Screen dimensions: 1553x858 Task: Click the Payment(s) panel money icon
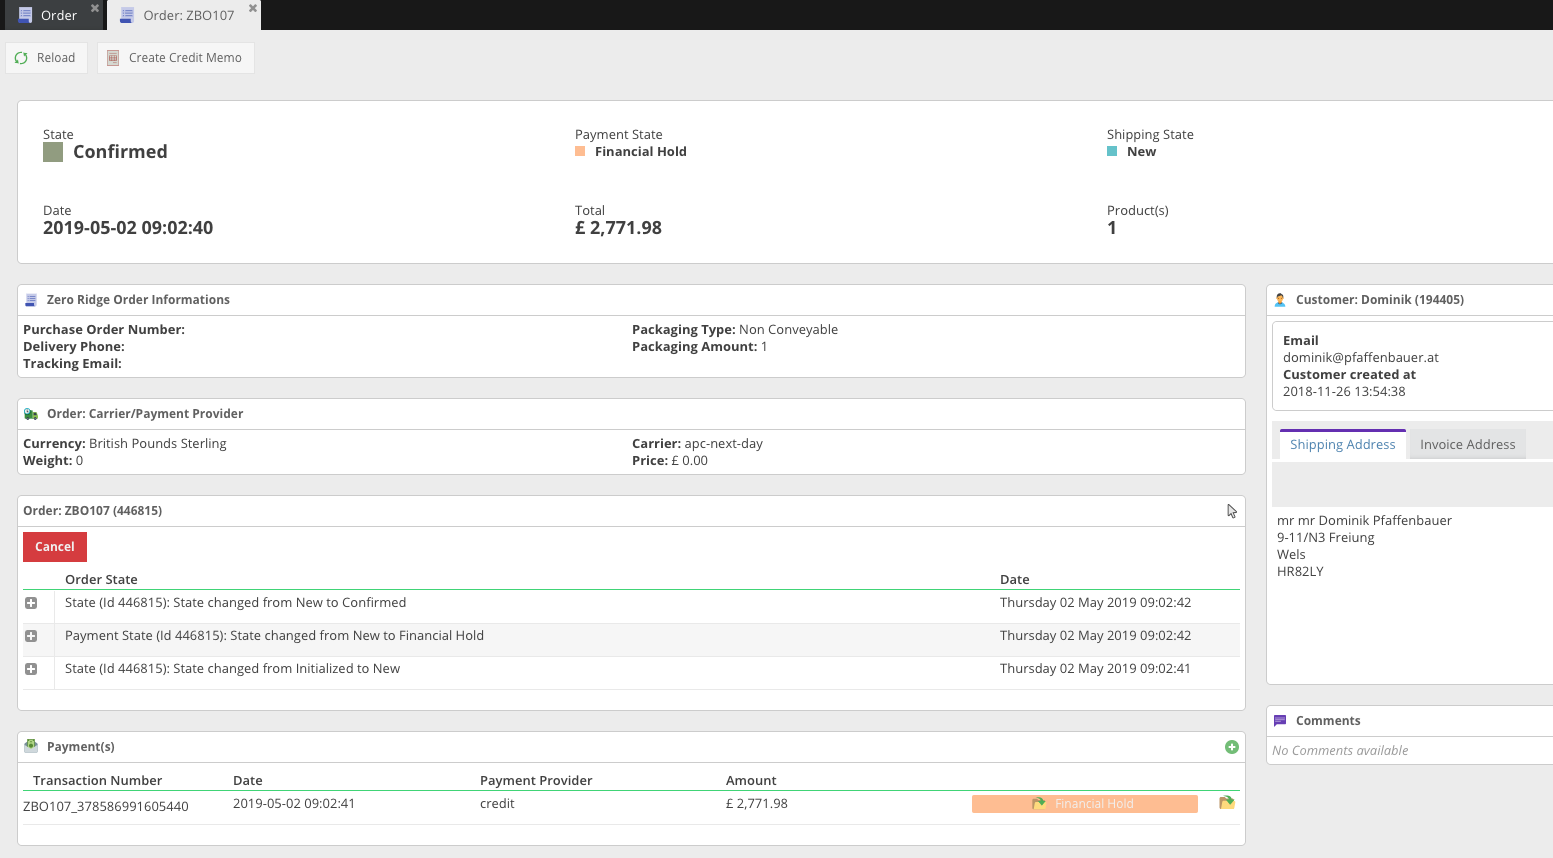point(31,746)
